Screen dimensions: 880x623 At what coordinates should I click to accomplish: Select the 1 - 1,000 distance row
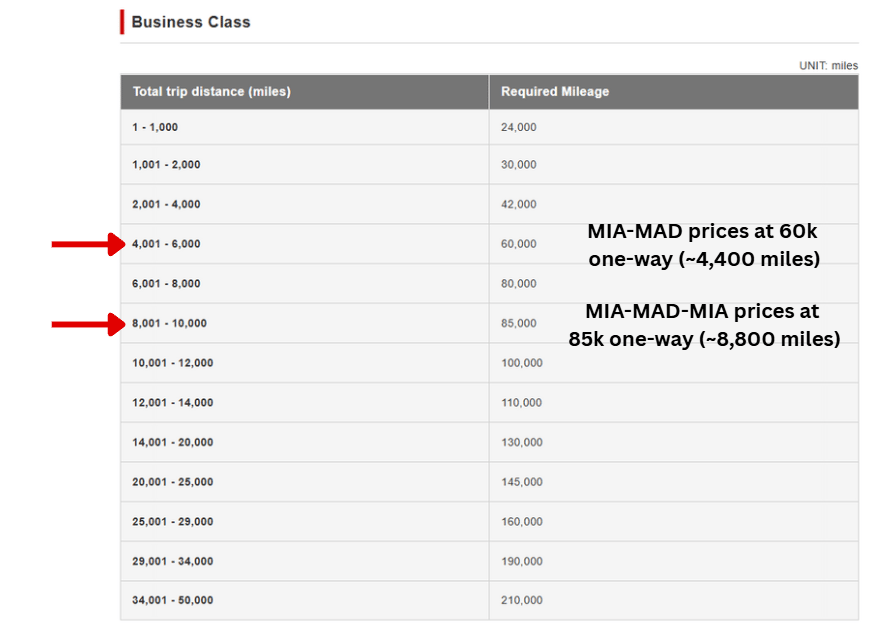pyautogui.click(x=155, y=128)
